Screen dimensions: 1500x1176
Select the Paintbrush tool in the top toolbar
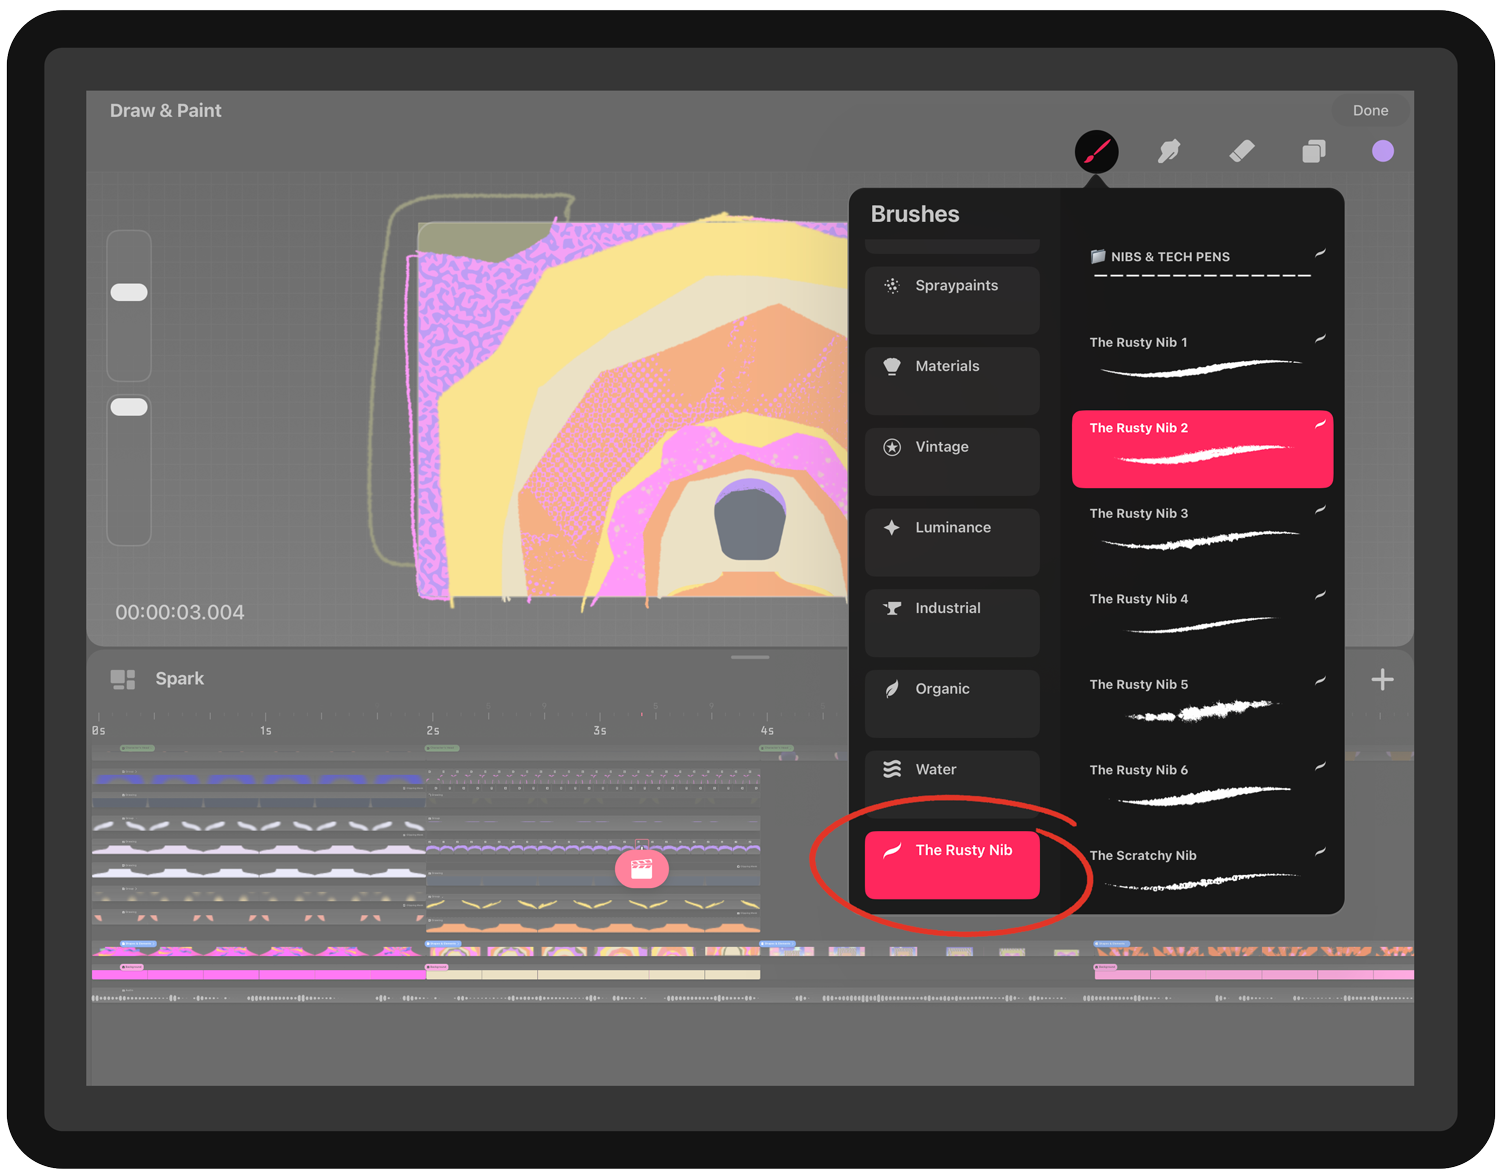[x=1097, y=151]
